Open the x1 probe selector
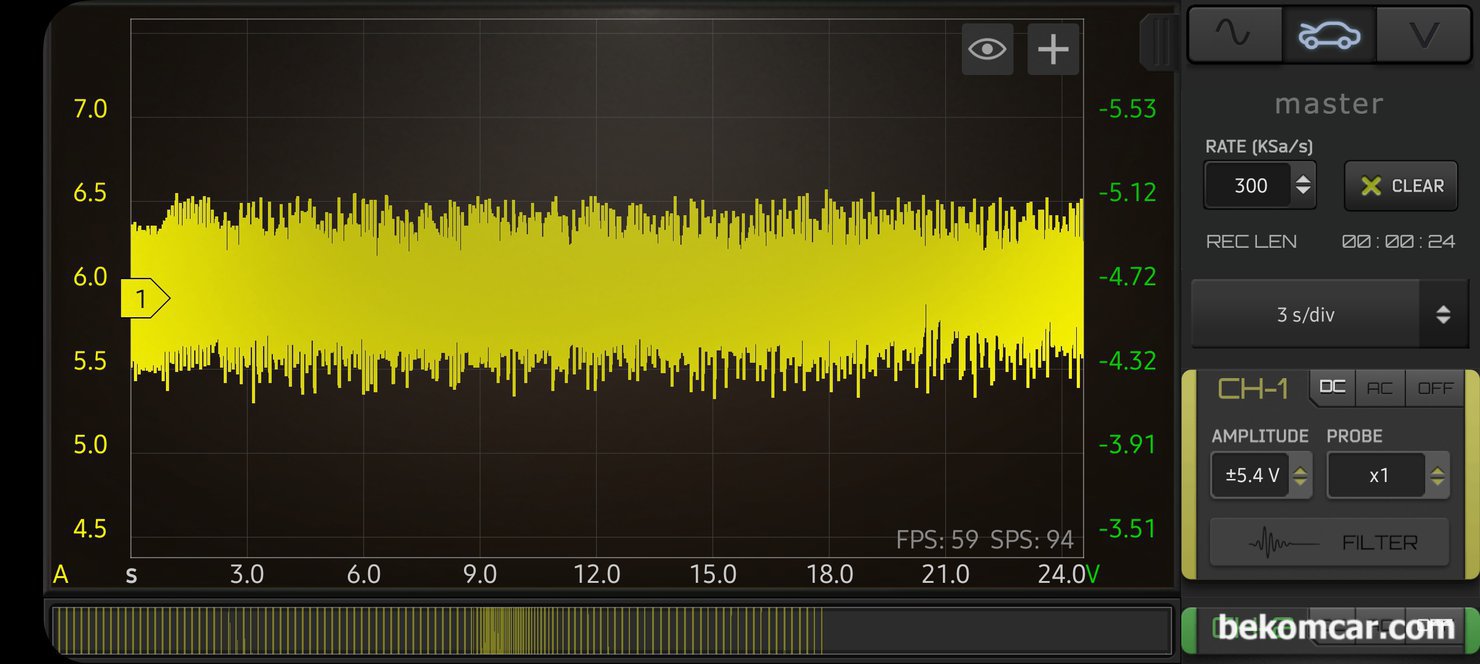The height and width of the screenshot is (664, 1480). click(1387, 476)
